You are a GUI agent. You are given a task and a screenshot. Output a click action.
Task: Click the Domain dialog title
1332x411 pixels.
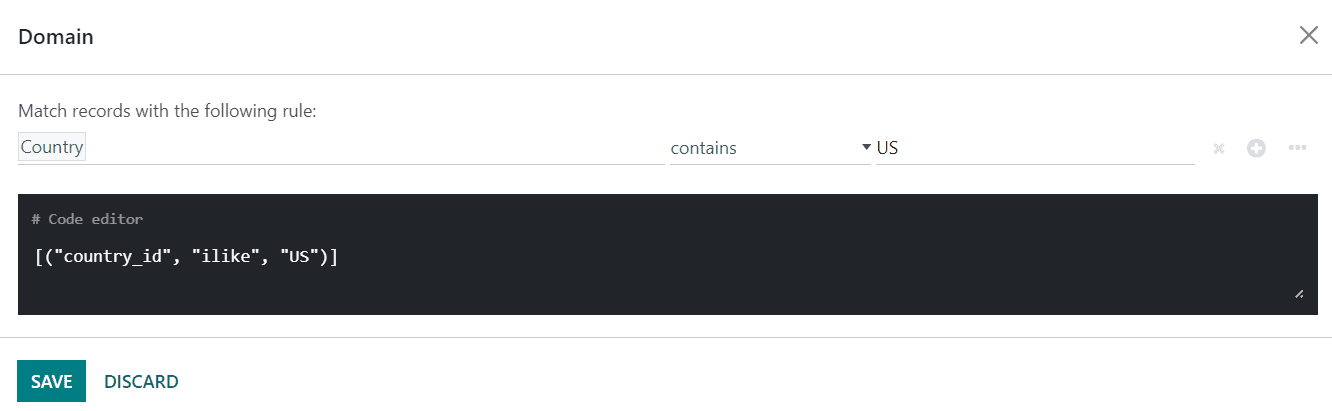(56, 37)
